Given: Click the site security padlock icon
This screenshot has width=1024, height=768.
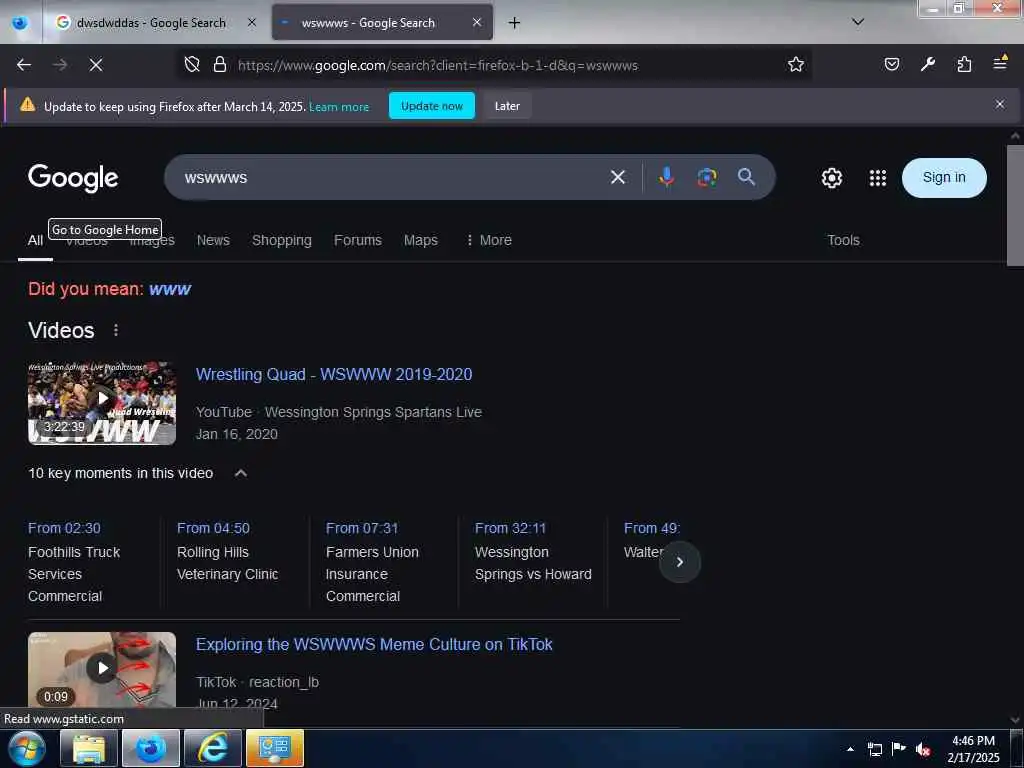Looking at the screenshot, I should pos(220,65).
